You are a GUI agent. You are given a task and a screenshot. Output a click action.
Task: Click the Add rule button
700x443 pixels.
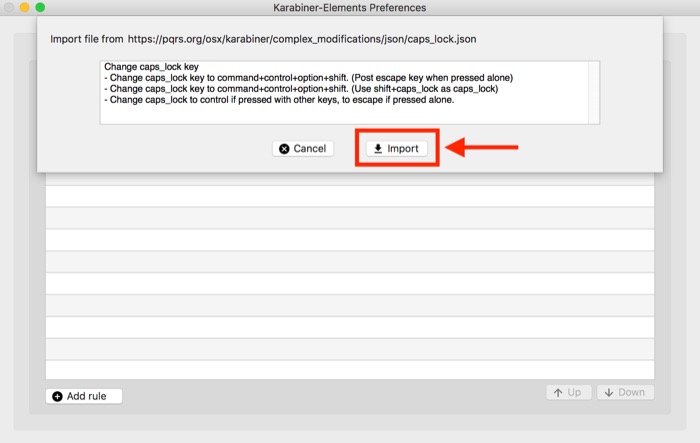coord(84,396)
